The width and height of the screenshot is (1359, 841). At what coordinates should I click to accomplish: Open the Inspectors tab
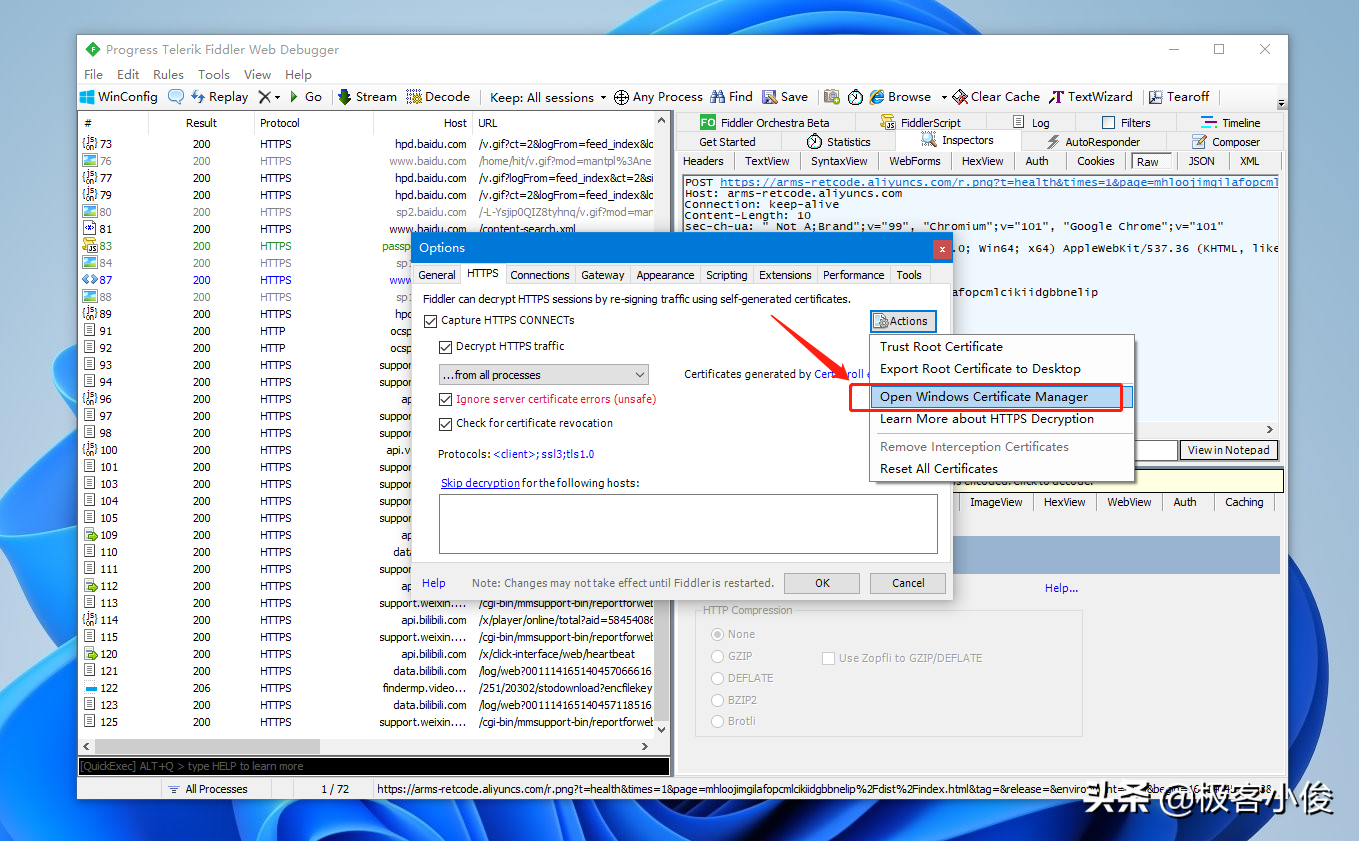click(x=958, y=141)
